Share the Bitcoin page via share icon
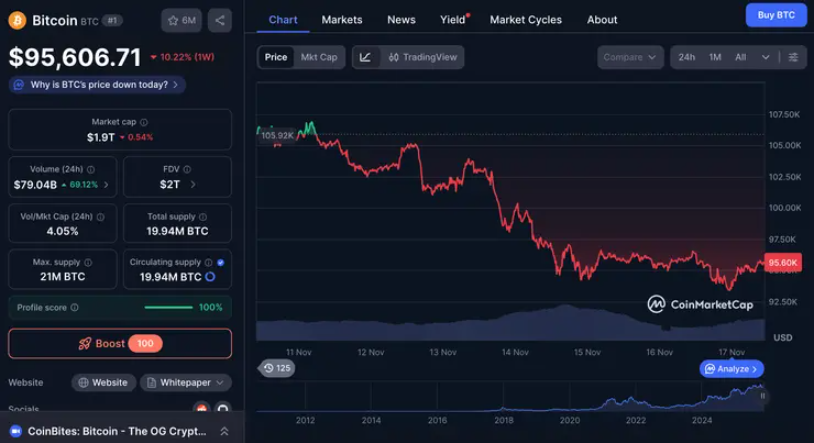Viewport: 814px width, 443px height. pos(219,20)
